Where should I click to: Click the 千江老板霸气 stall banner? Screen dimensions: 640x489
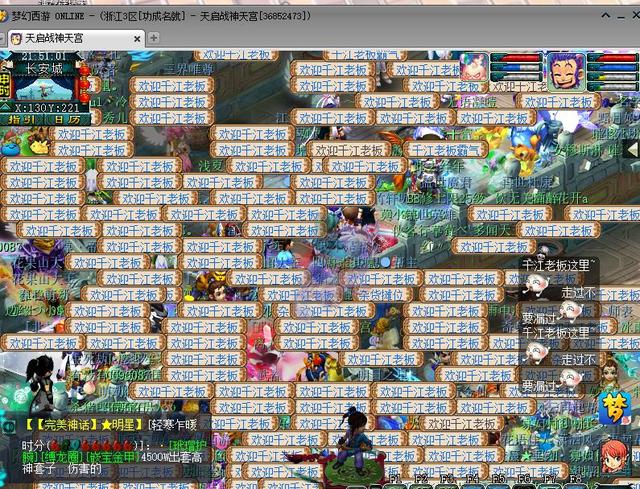445,150
